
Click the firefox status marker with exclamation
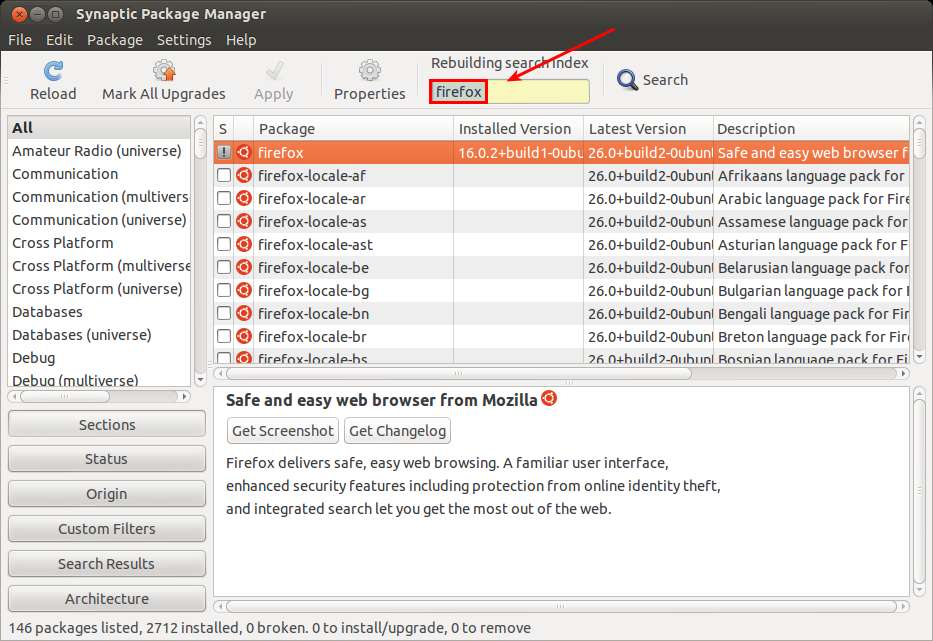[x=224, y=152]
